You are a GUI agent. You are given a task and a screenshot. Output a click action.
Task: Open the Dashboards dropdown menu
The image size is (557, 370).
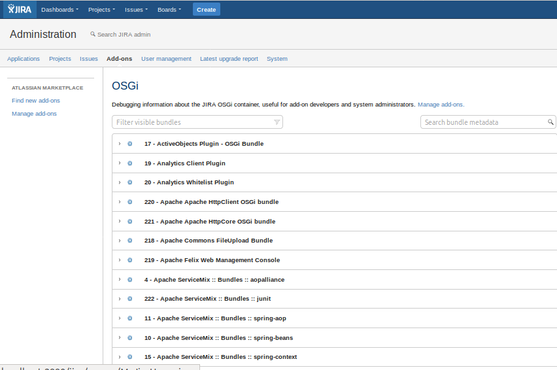tap(60, 10)
